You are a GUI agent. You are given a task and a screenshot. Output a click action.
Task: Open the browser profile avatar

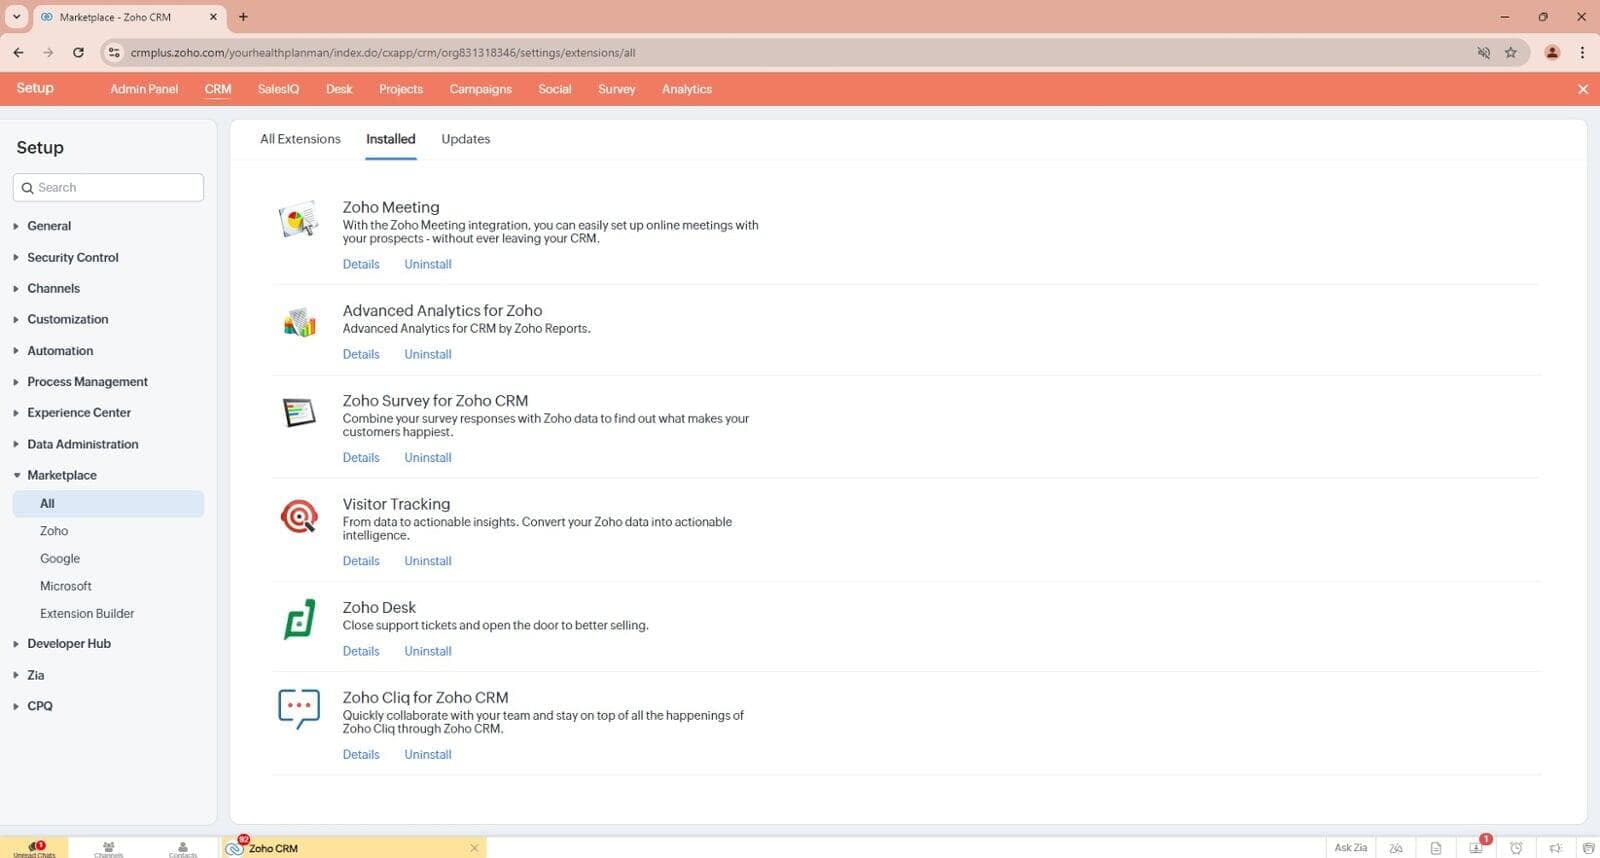coord(1552,52)
